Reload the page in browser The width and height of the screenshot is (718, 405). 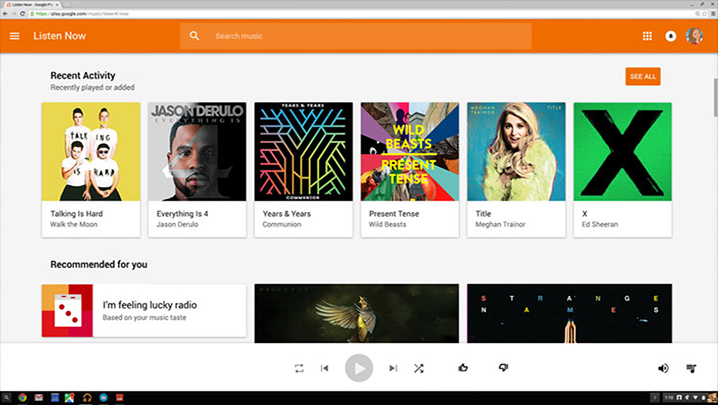tap(22, 14)
